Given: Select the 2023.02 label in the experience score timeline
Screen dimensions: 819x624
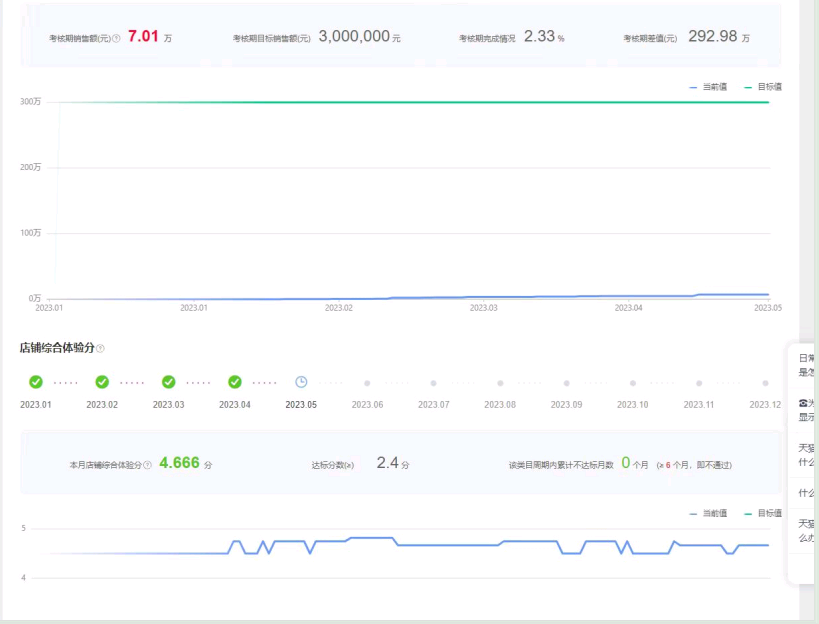Looking at the screenshot, I should [102, 405].
